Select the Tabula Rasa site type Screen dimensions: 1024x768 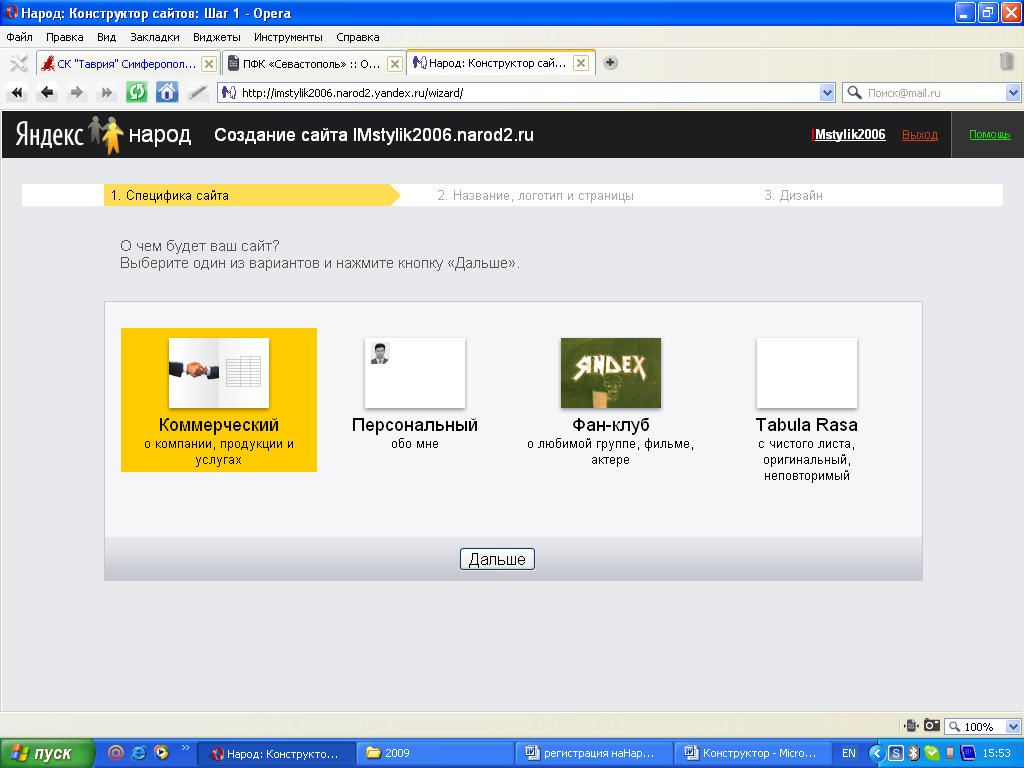[807, 409]
